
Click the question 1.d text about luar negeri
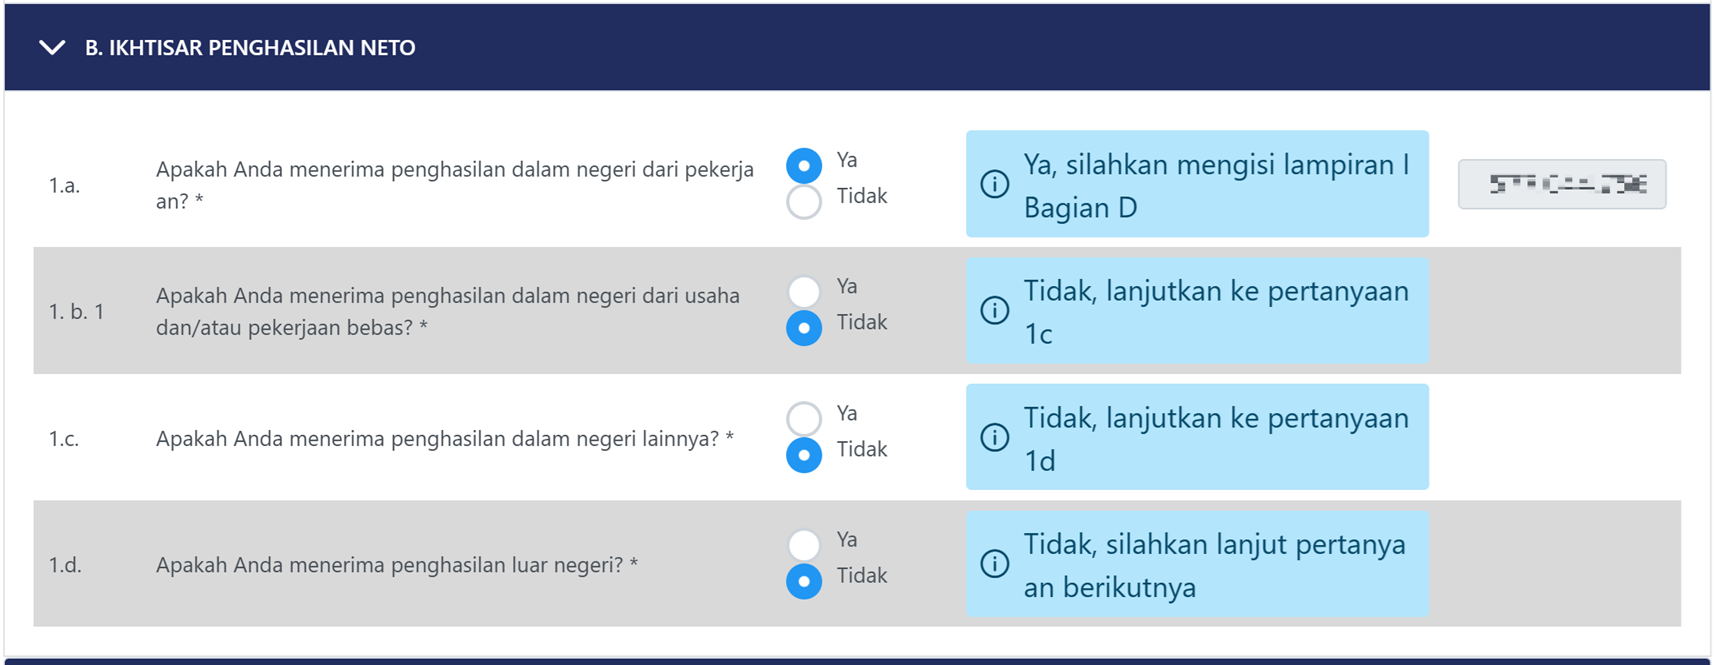[x=396, y=565]
